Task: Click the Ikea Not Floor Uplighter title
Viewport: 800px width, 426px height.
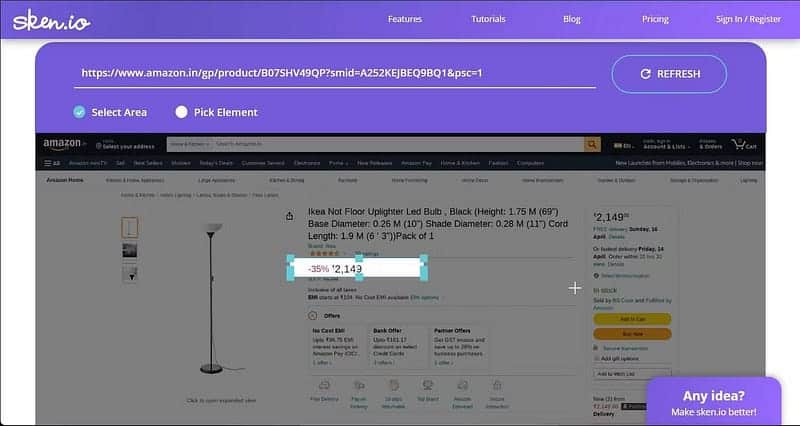Action: tap(438, 224)
